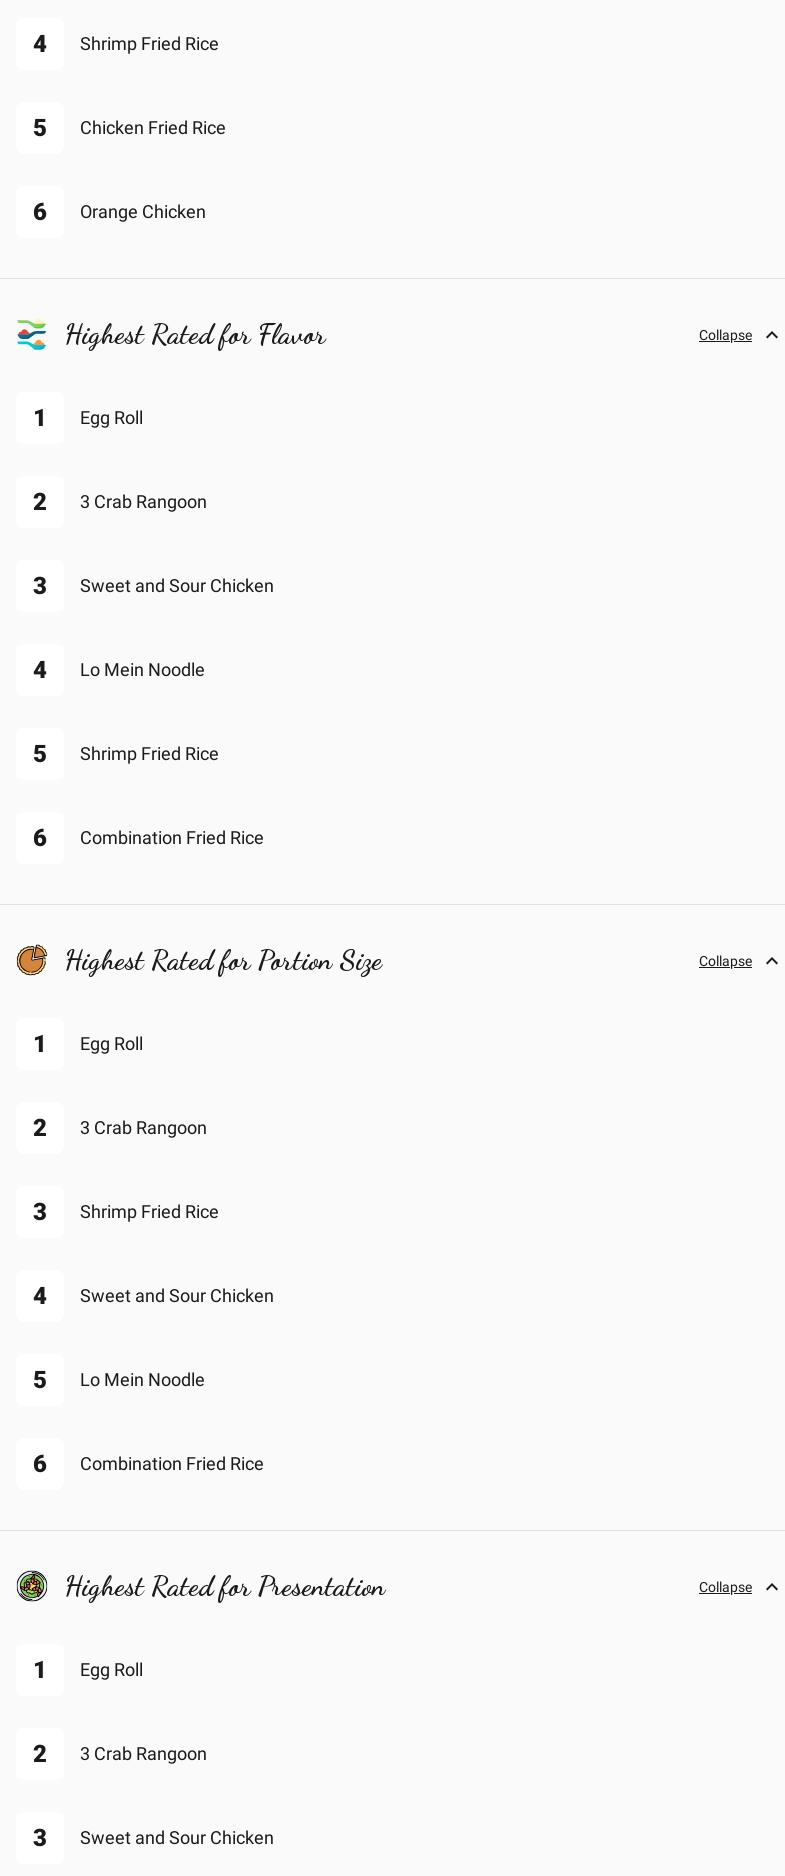This screenshot has width=785, height=1876.
Task: Collapse the Highest Rated for Presentation section
Action: tap(725, 1588)
